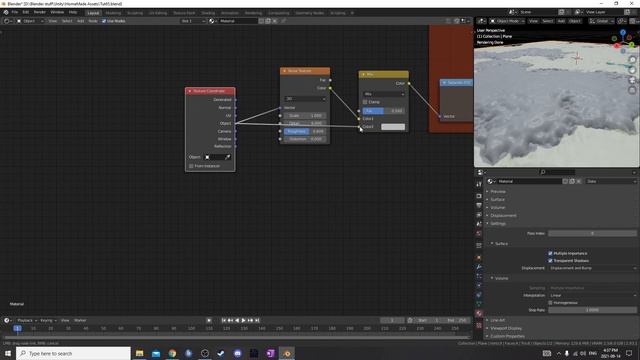Open the File menu
This screenshot has width=640, height=360.
coord(15,12)
